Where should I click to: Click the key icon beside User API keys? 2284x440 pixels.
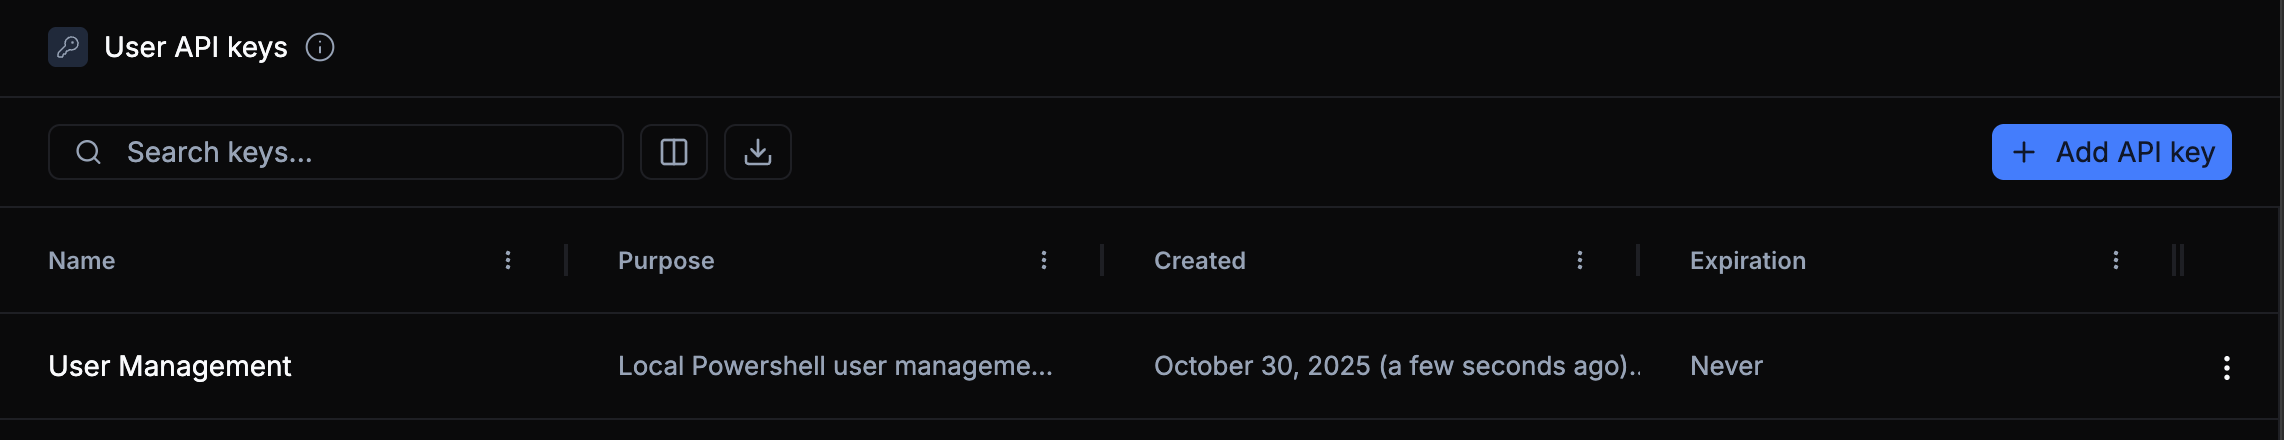coord(68,47)
